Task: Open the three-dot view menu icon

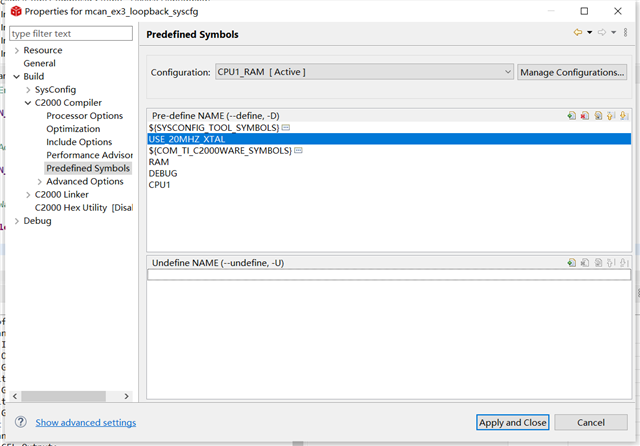Action: (626, 33)
